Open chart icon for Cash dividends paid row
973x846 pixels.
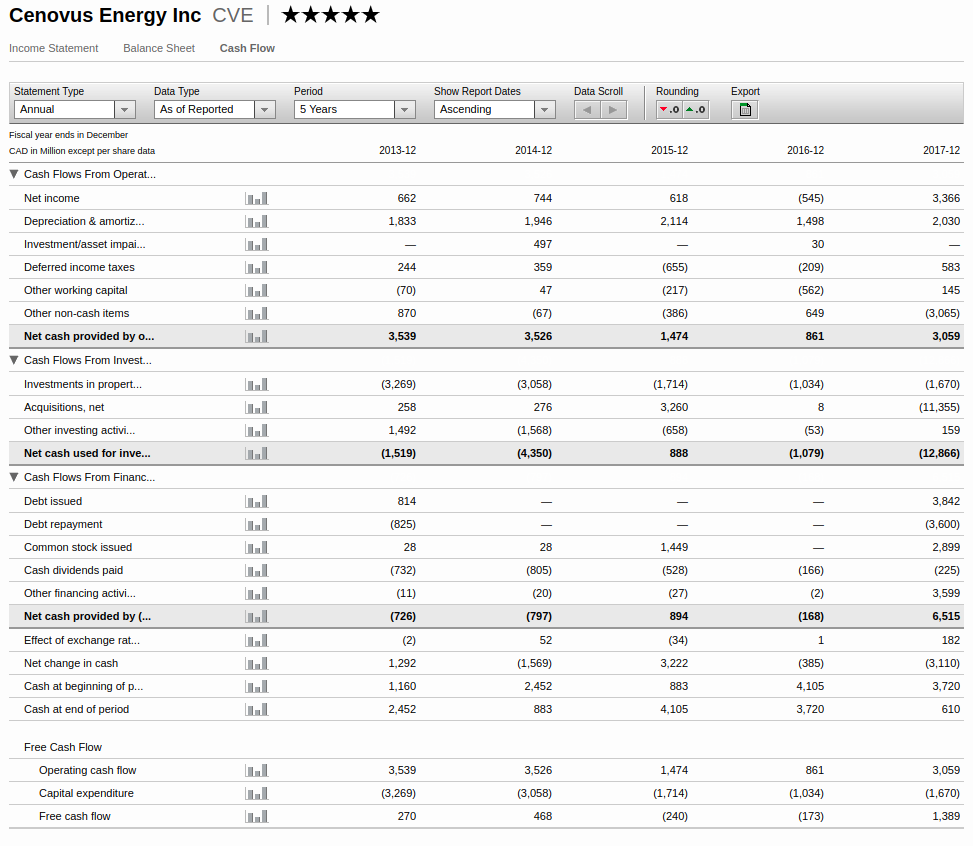pos(257,570)
